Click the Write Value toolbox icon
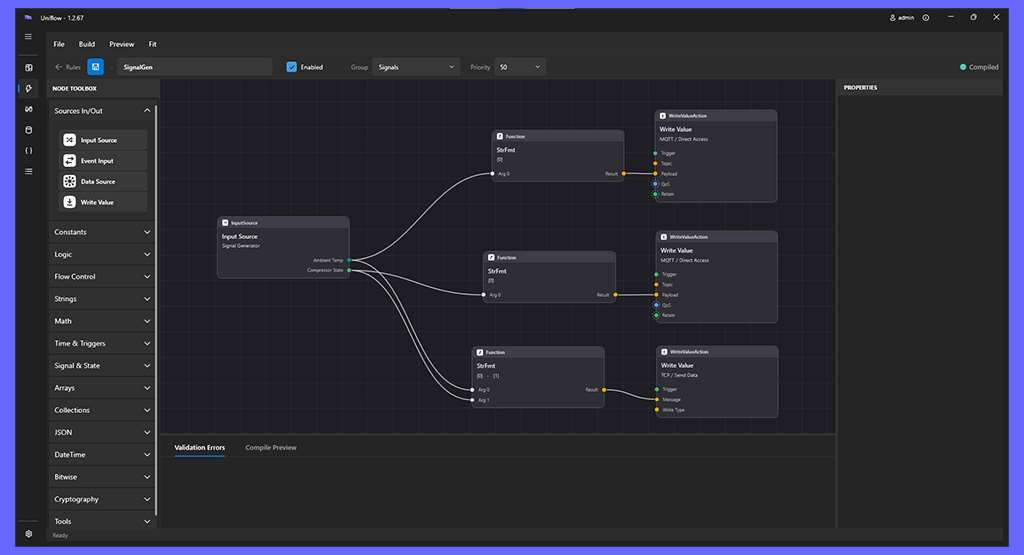1024x555 pixels. 69,202
